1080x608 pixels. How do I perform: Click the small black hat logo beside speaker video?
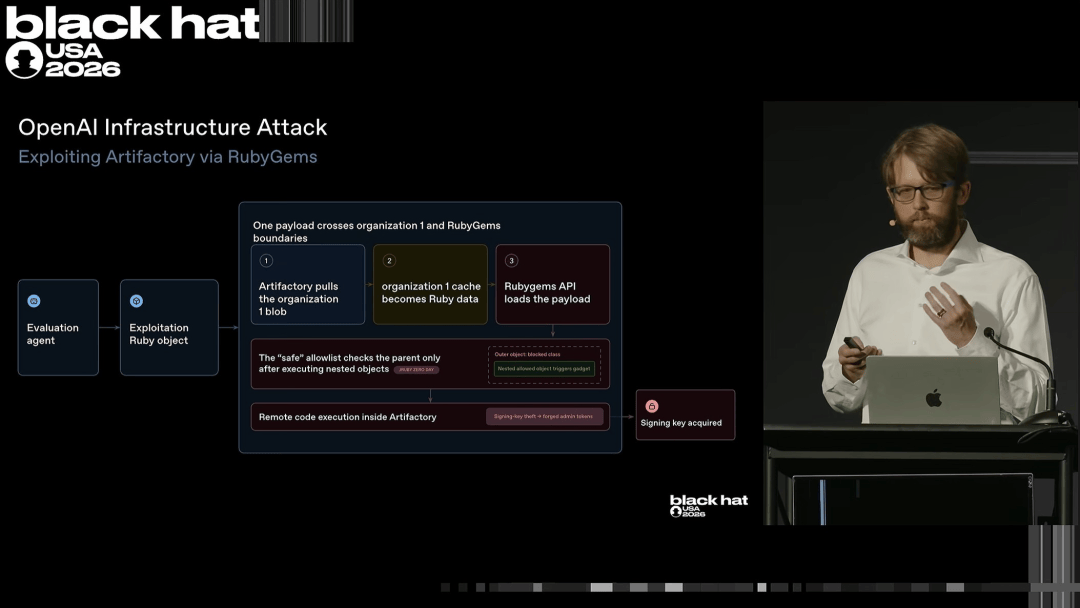point(708,505)
